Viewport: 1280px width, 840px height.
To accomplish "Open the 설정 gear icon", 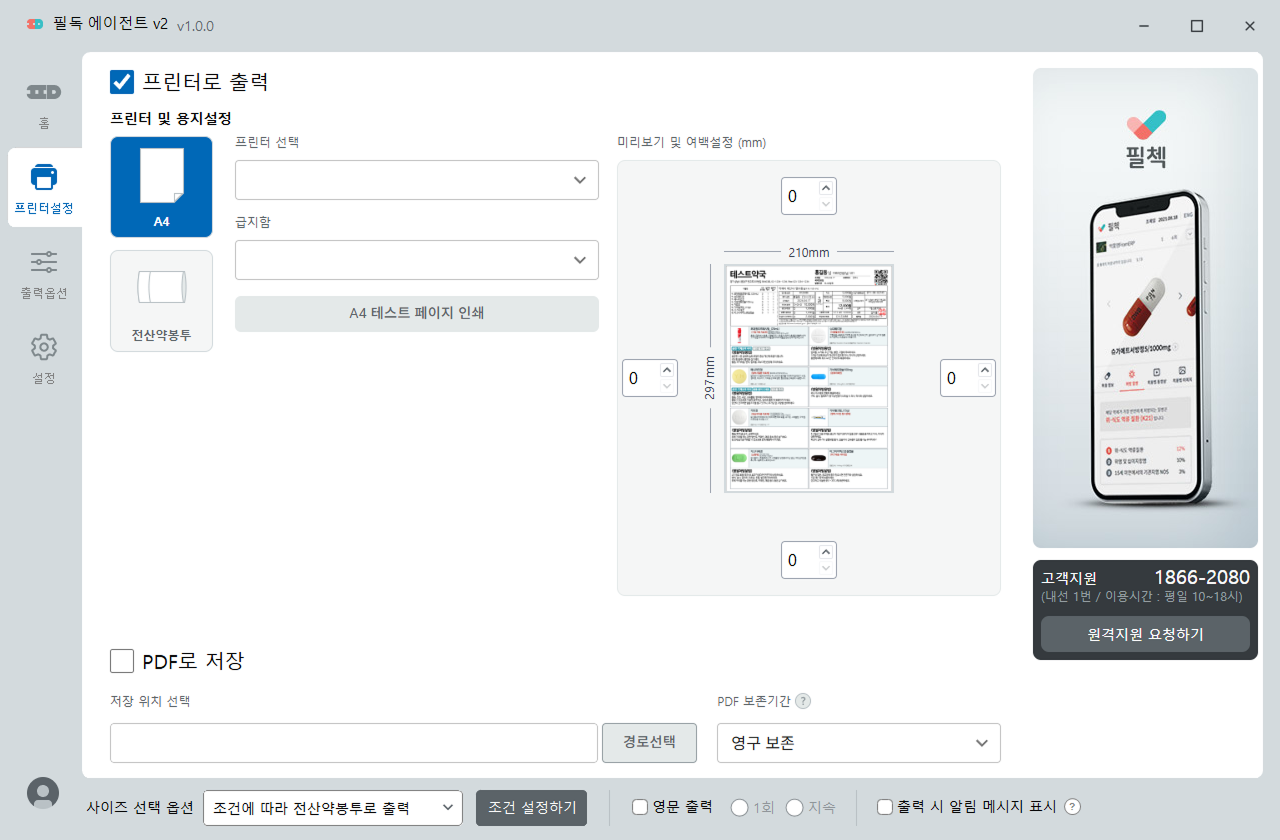I will coord(44,347).
